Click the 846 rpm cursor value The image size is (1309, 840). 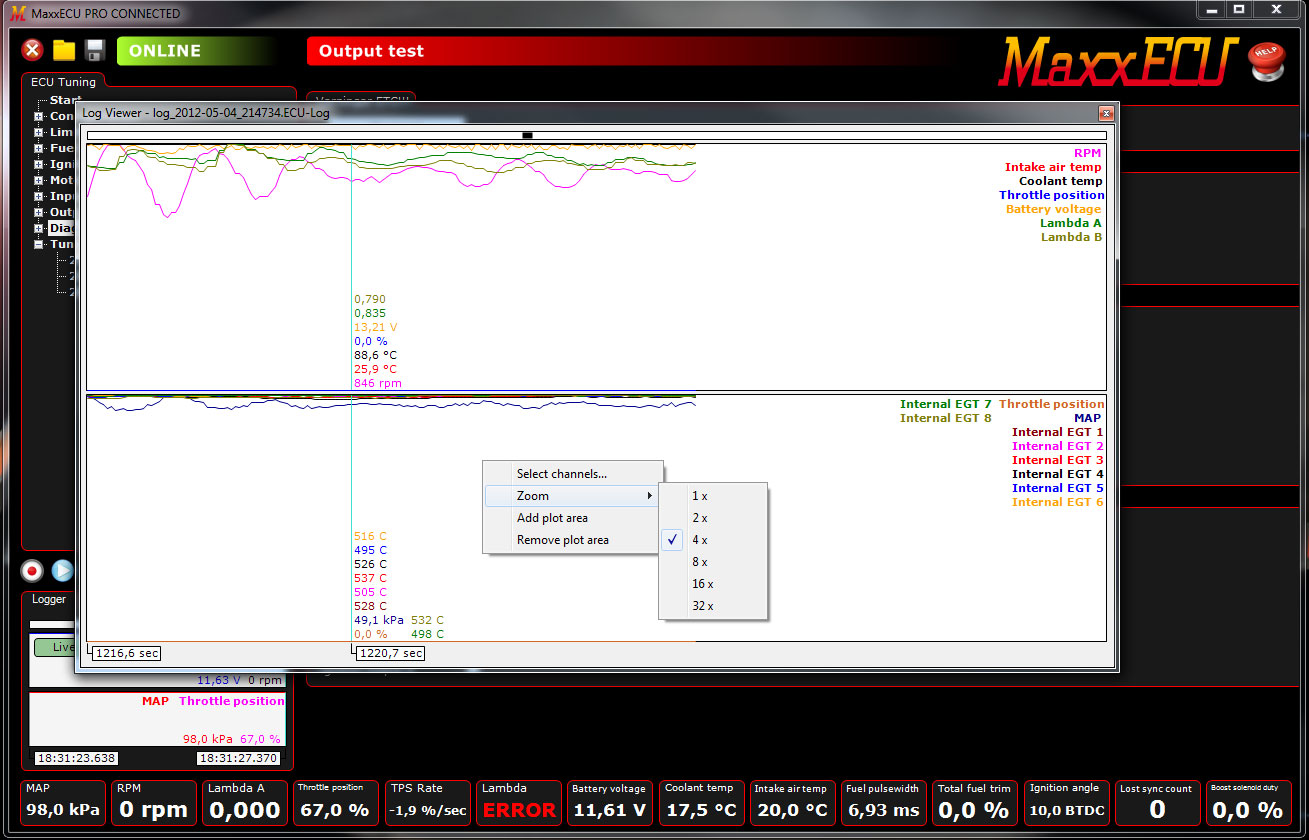point(377,383)
